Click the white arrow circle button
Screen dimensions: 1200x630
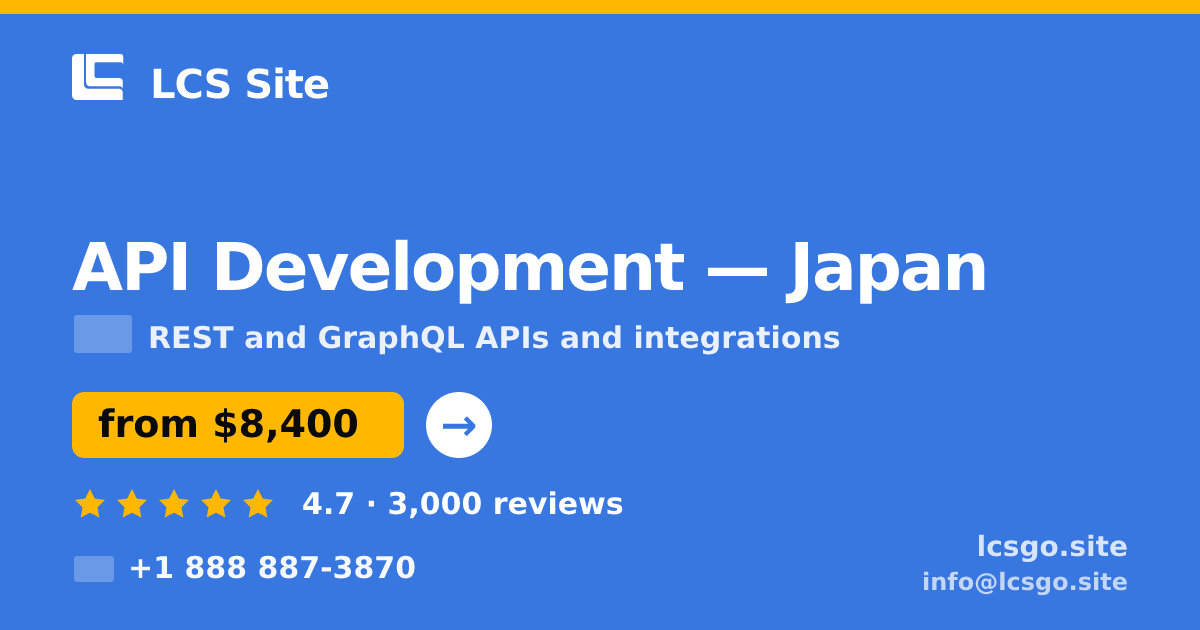459,425
